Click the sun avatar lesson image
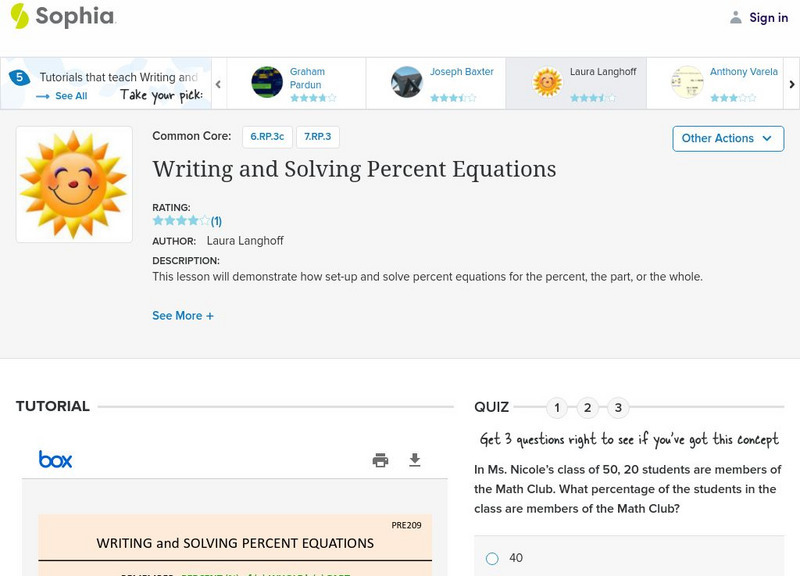The width and height of the screenshot is (800, 576). tap(74, 184)
